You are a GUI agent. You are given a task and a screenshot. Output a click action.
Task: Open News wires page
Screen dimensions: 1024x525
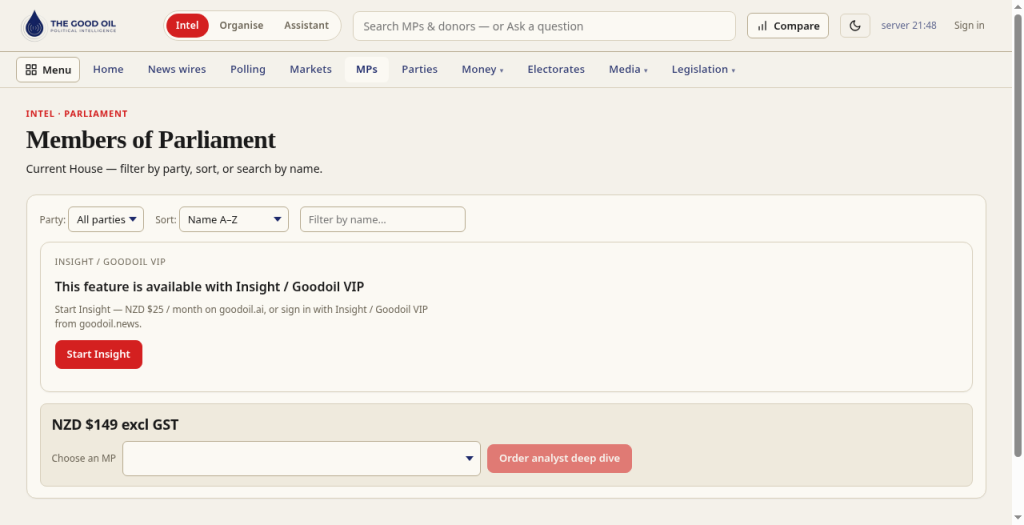(176, 69)
